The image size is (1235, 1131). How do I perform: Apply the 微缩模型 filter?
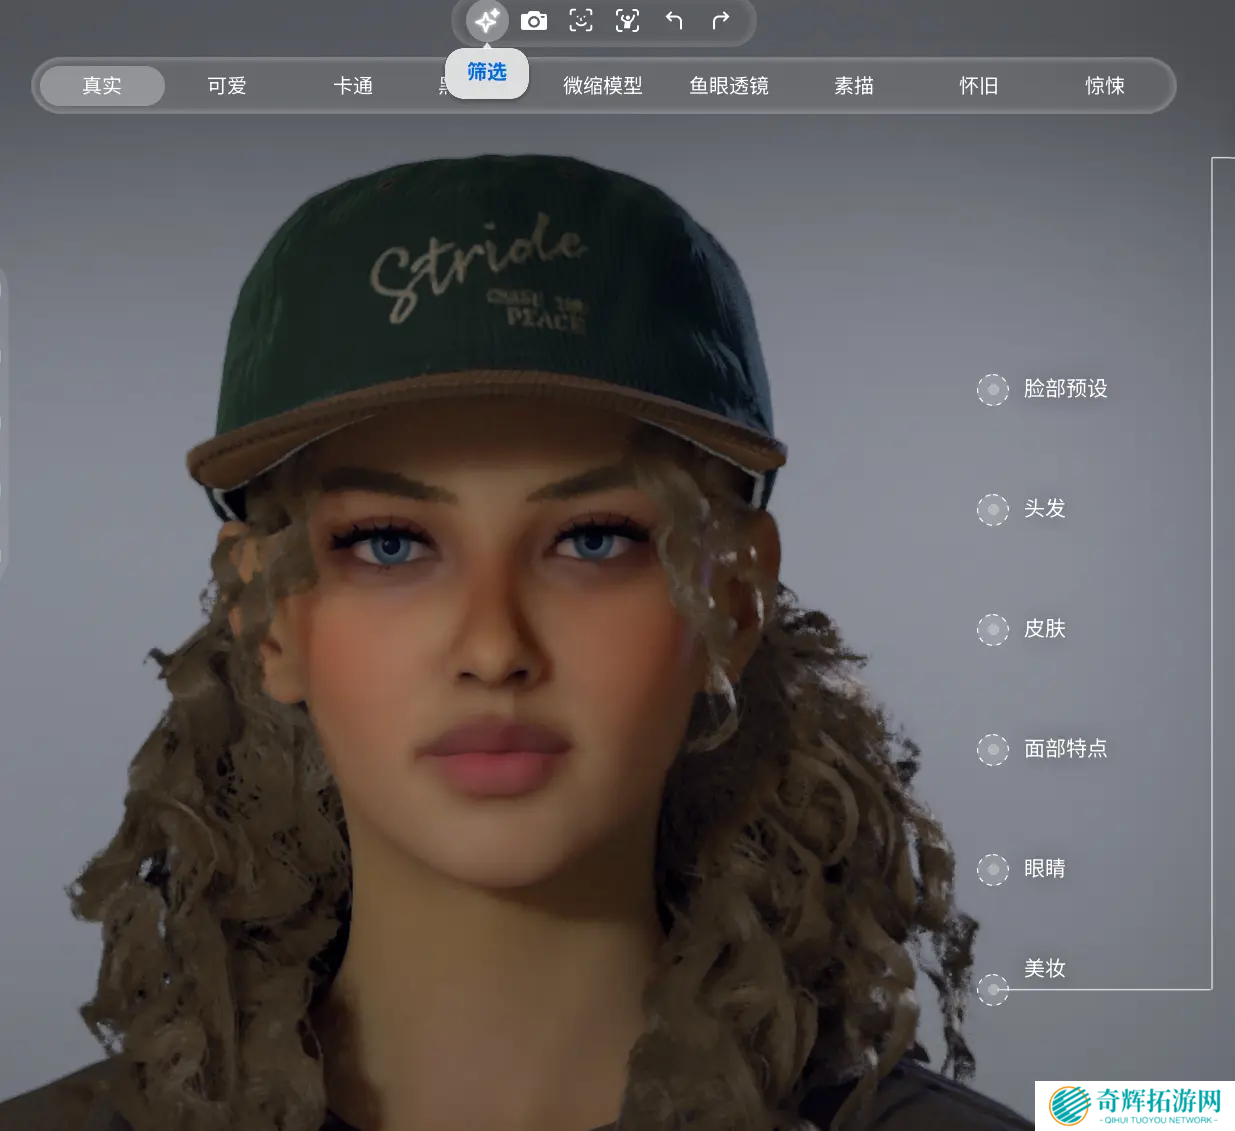[x=603, y=86]
